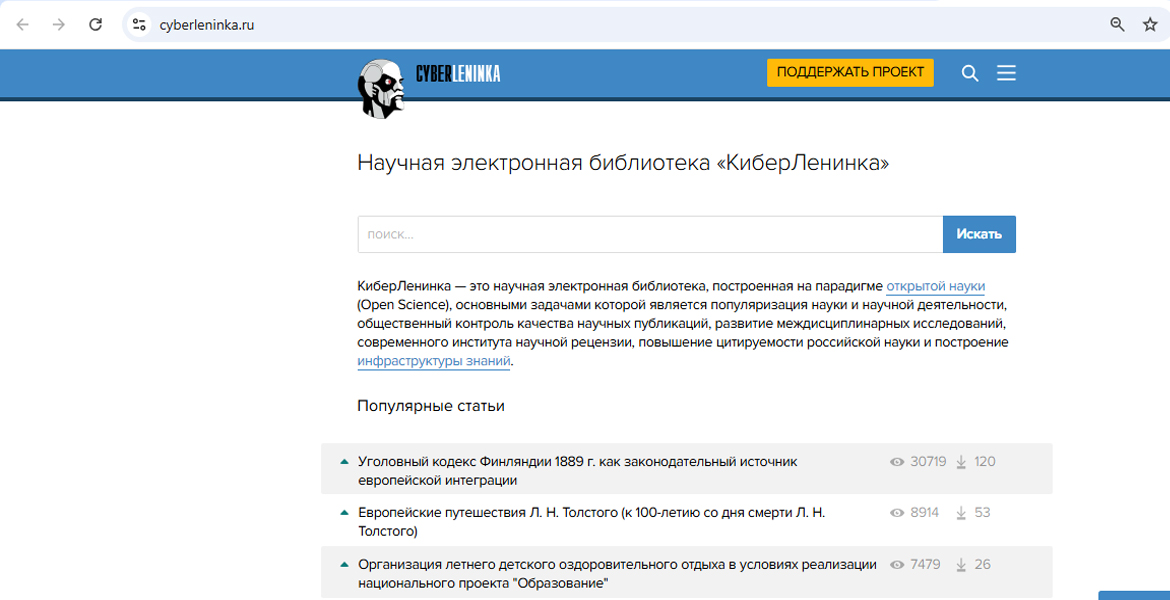Click the browser forward arrow
The image size is (1170, 600).
pyautogui.click(x=58, y=25)
